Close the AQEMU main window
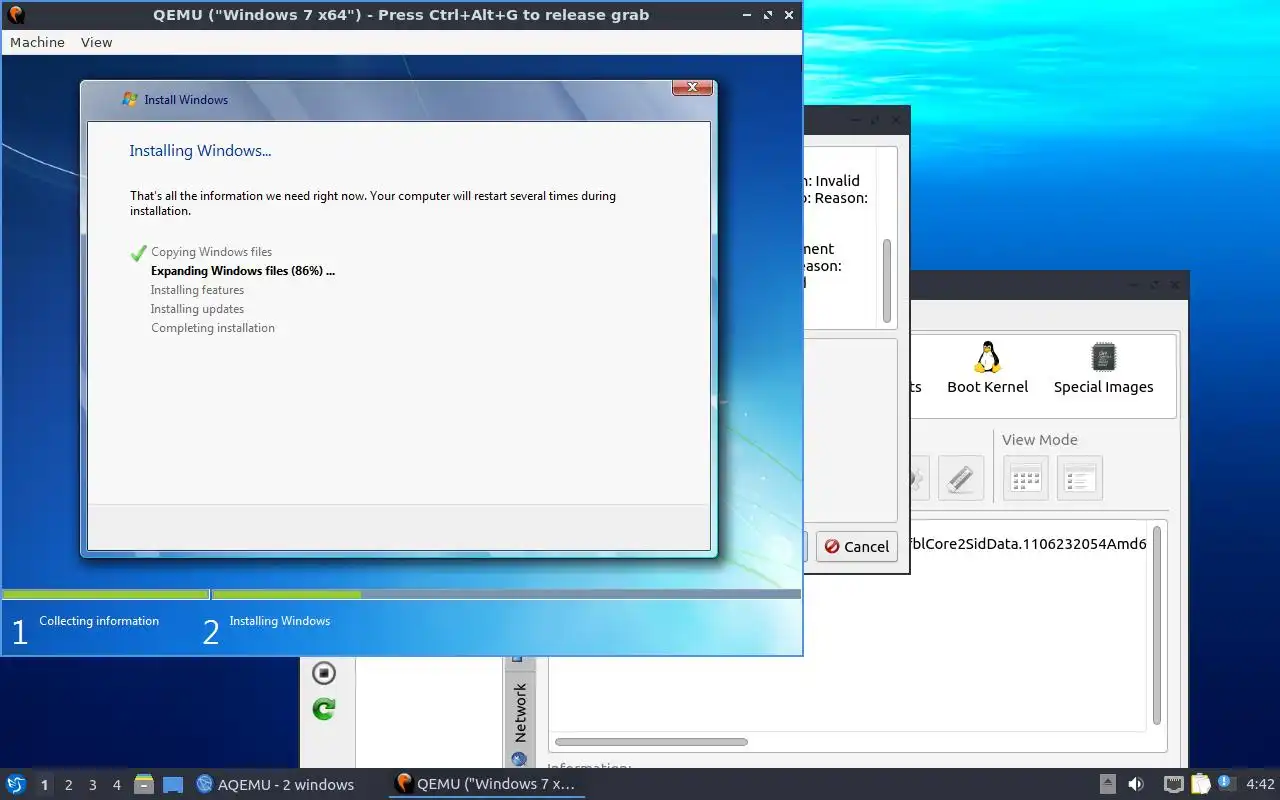 click(x=1175, y=285)
